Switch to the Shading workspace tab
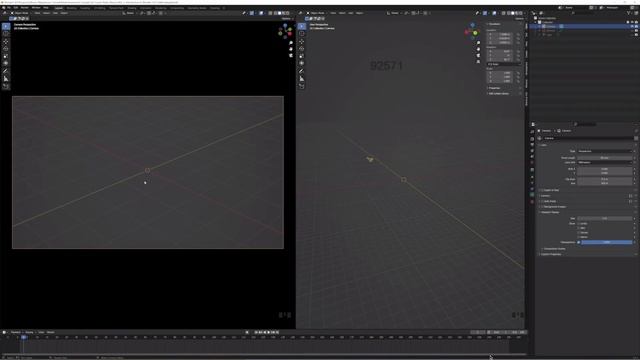Image resolution: width=640 pixels, height=360 pixels. click(x=131, y=8)
